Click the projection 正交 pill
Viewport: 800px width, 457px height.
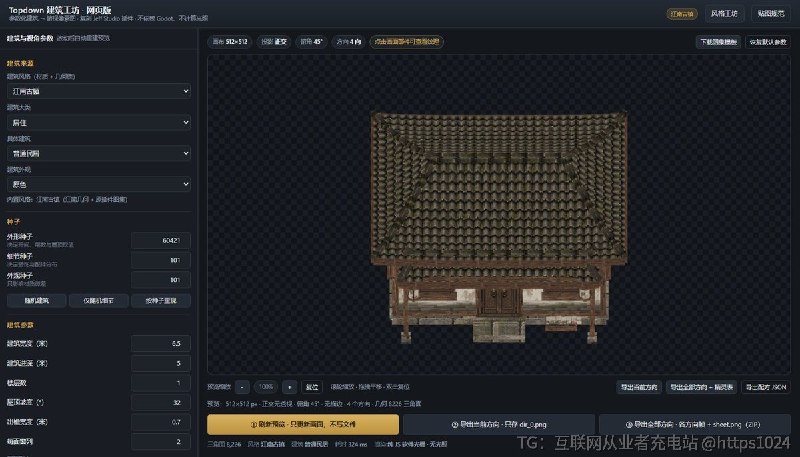coord(274,42)
